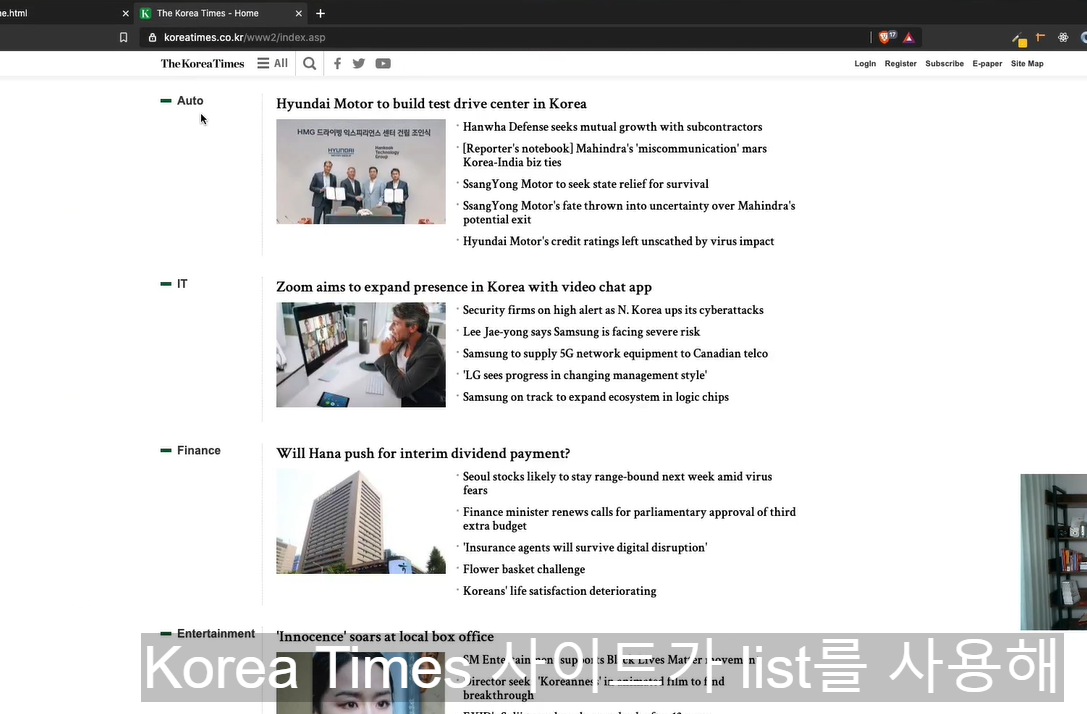
Task: Click the Brave shields icon
Action: (887, 37)
